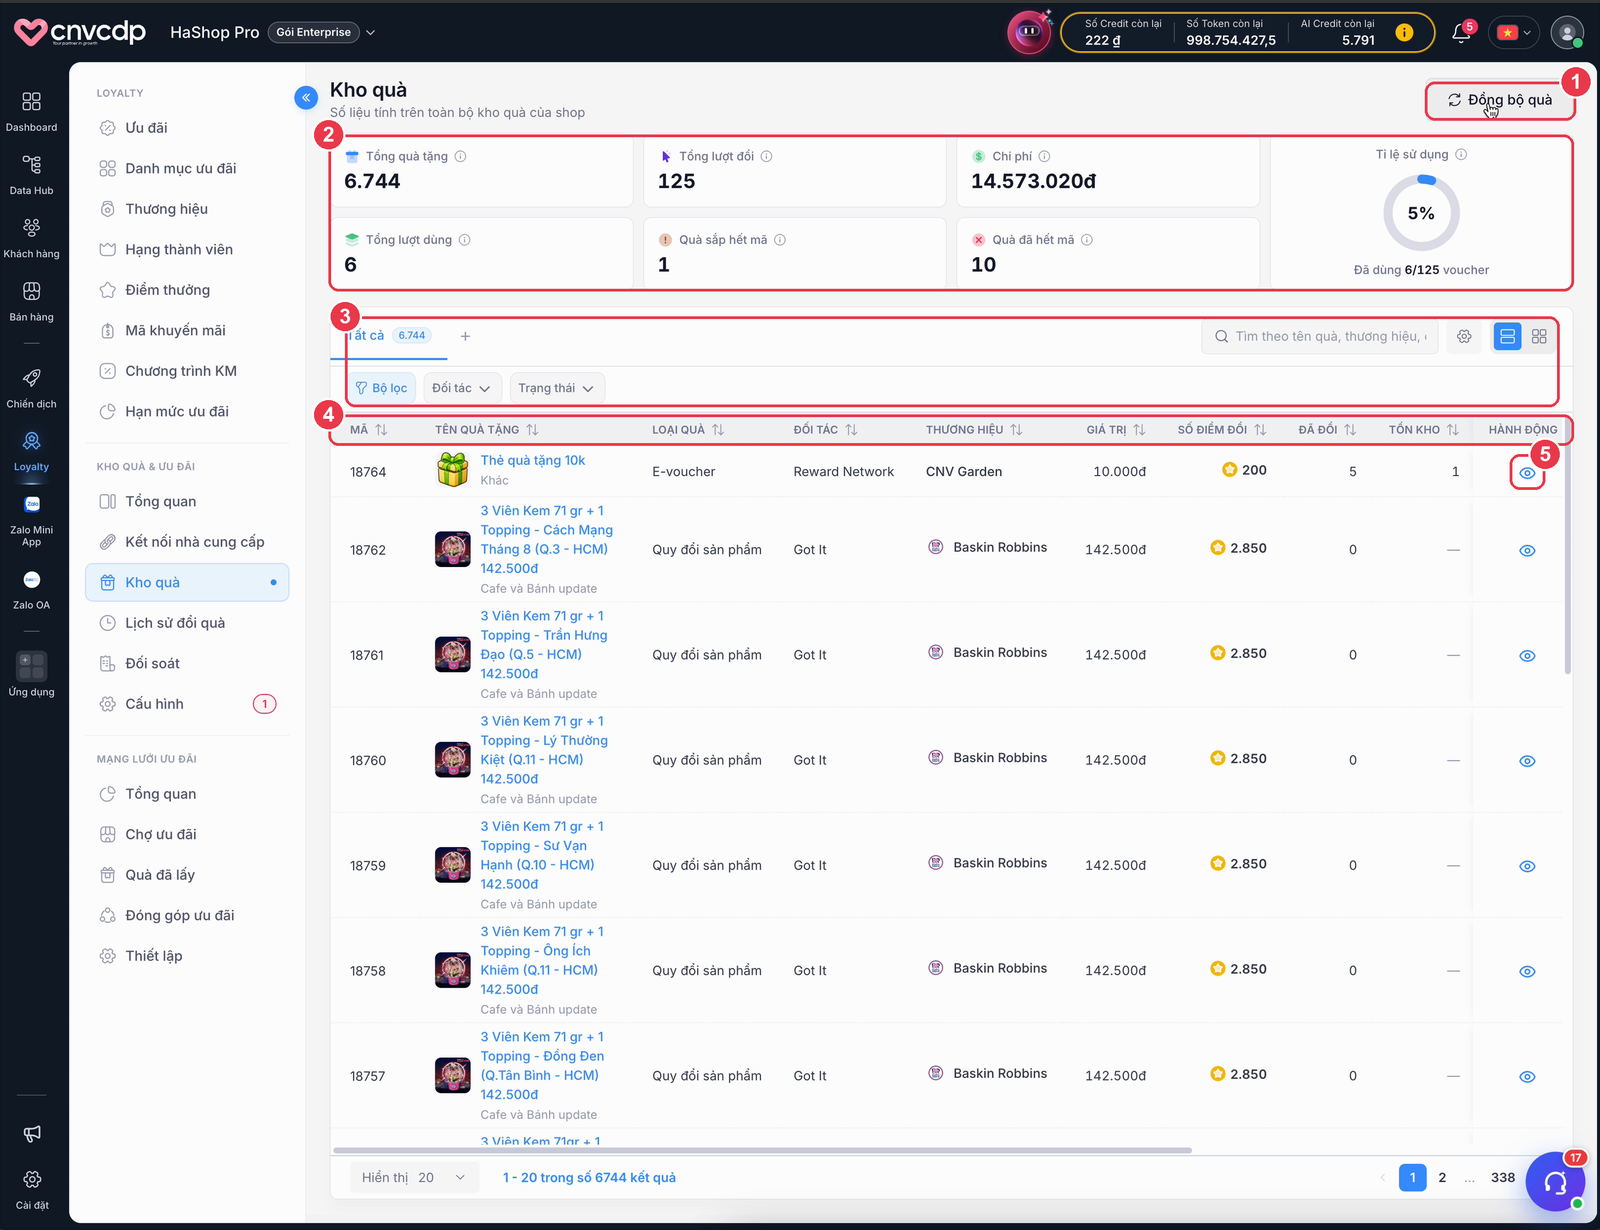Open Cài đặt gear icon
Screen dimensions: 1600x1230
pyautogui.click(x=31, y=1180)
